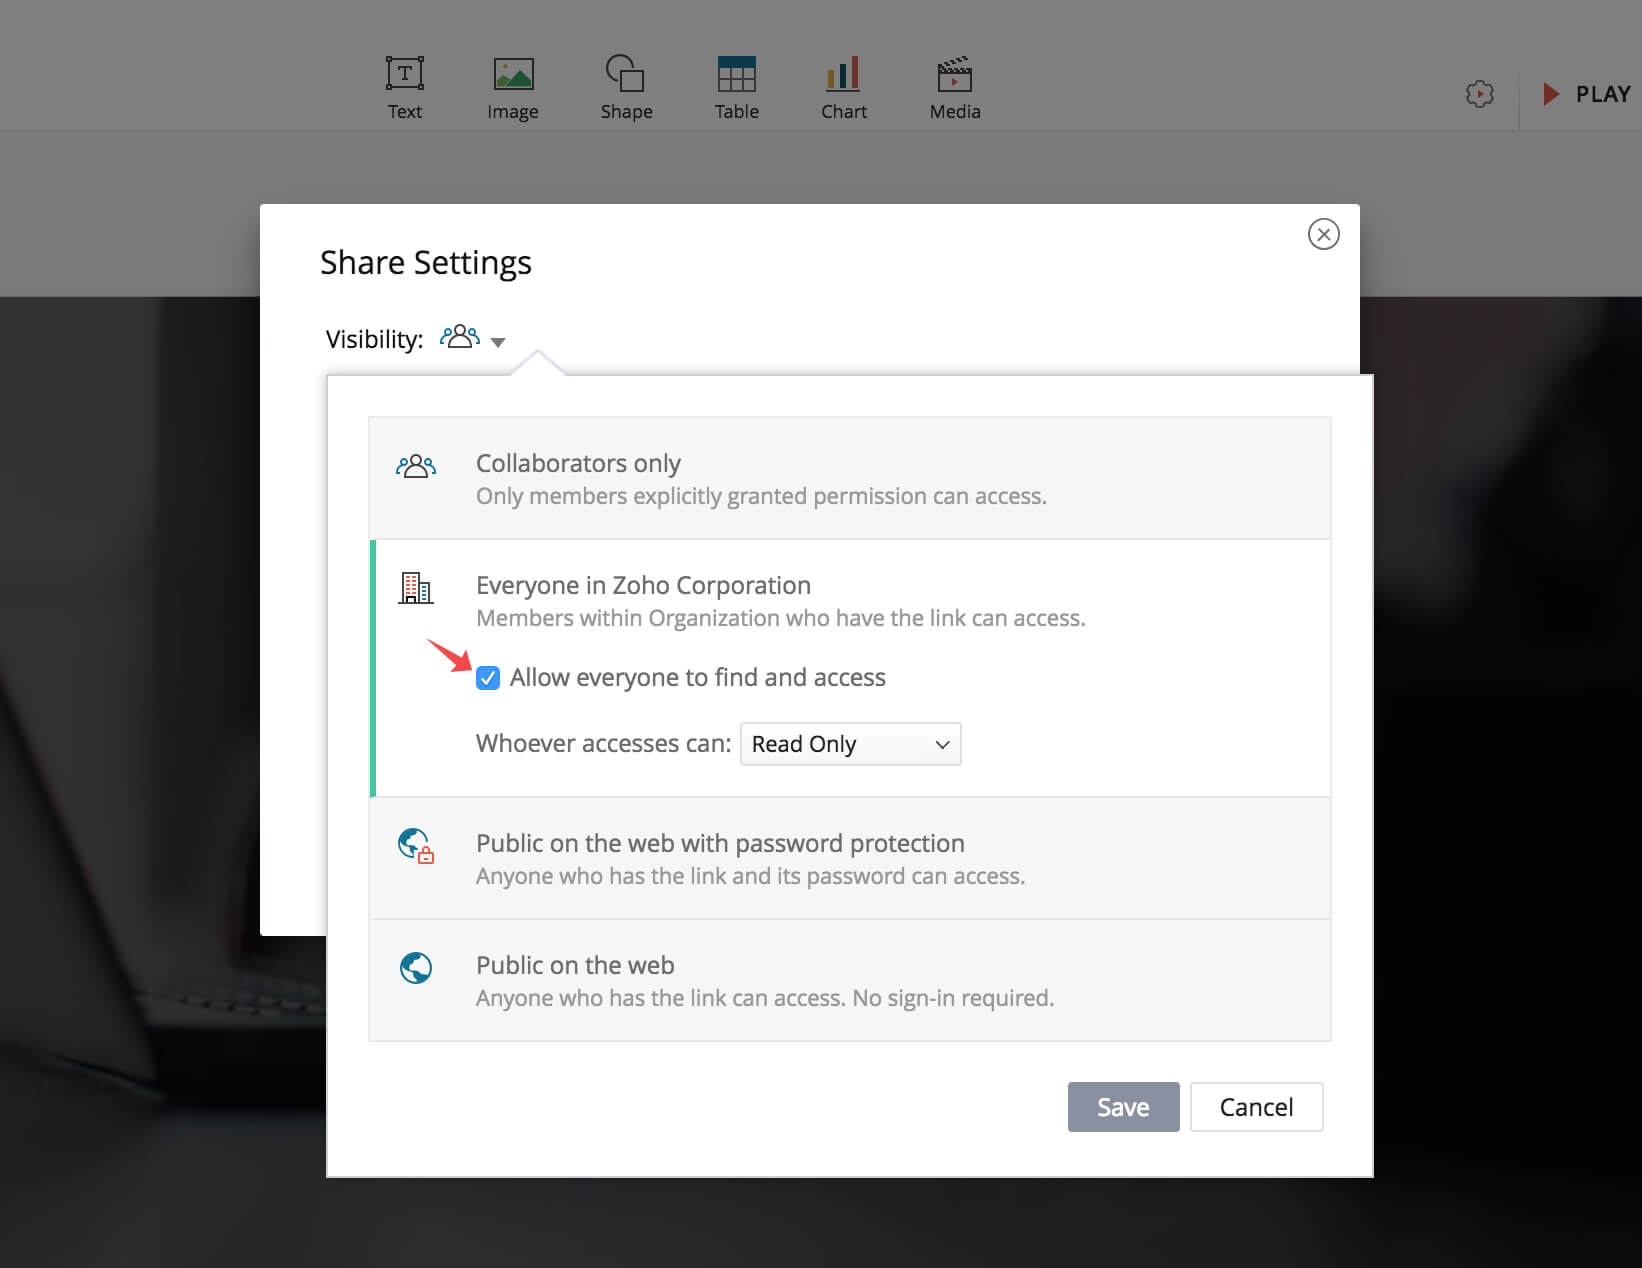Screen dimensions: 1642x1268
Task: Open the Read Only permission dropdown
Action: tap(851, 744)
